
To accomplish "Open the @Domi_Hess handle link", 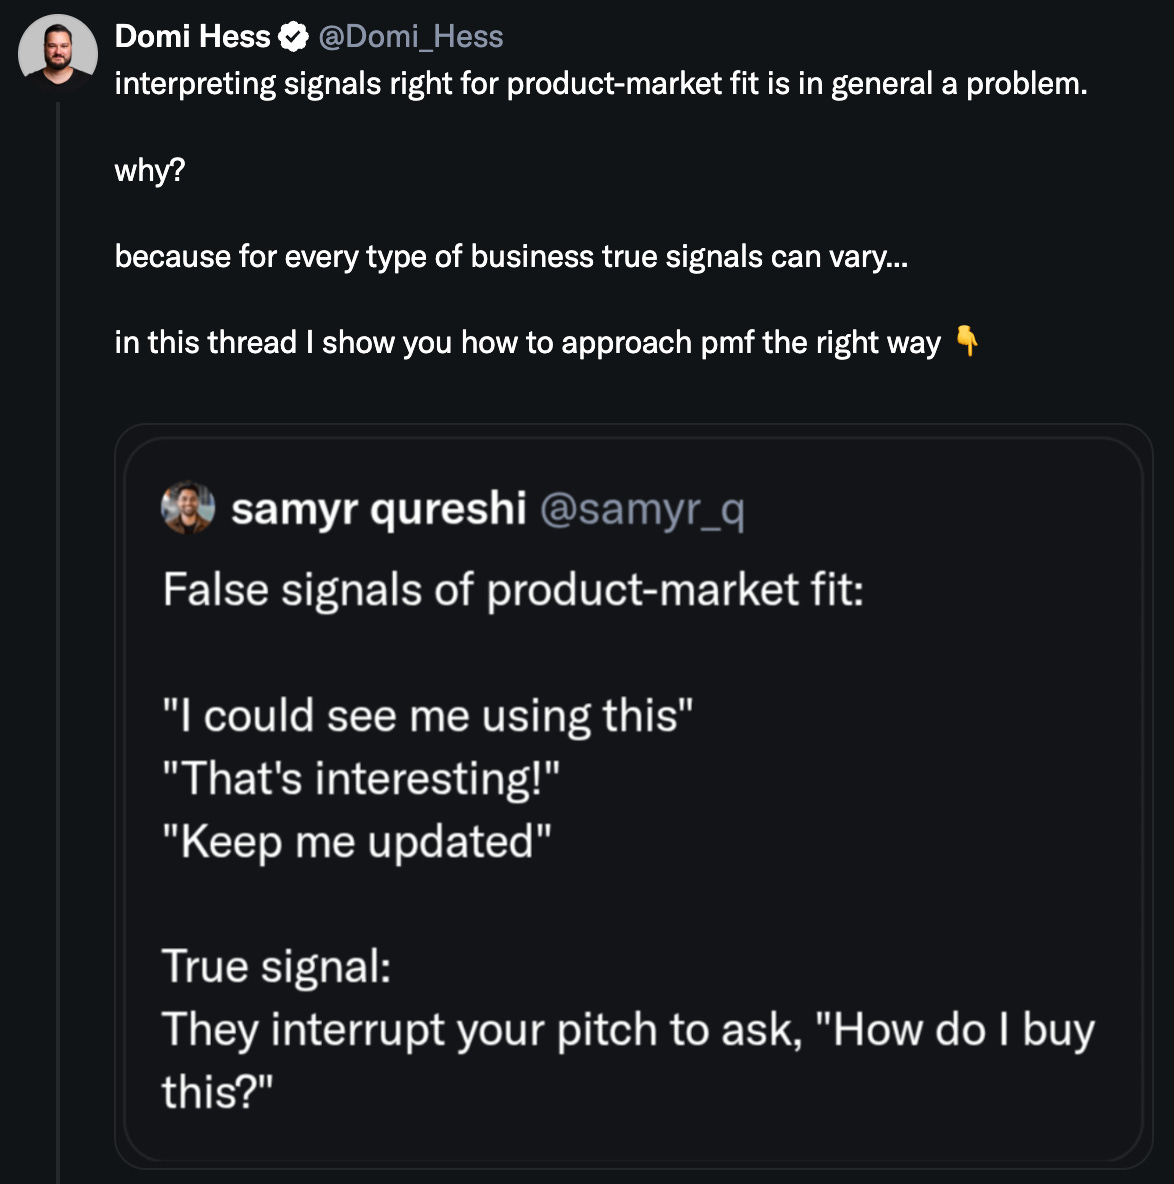I will (x=410, y=37).
